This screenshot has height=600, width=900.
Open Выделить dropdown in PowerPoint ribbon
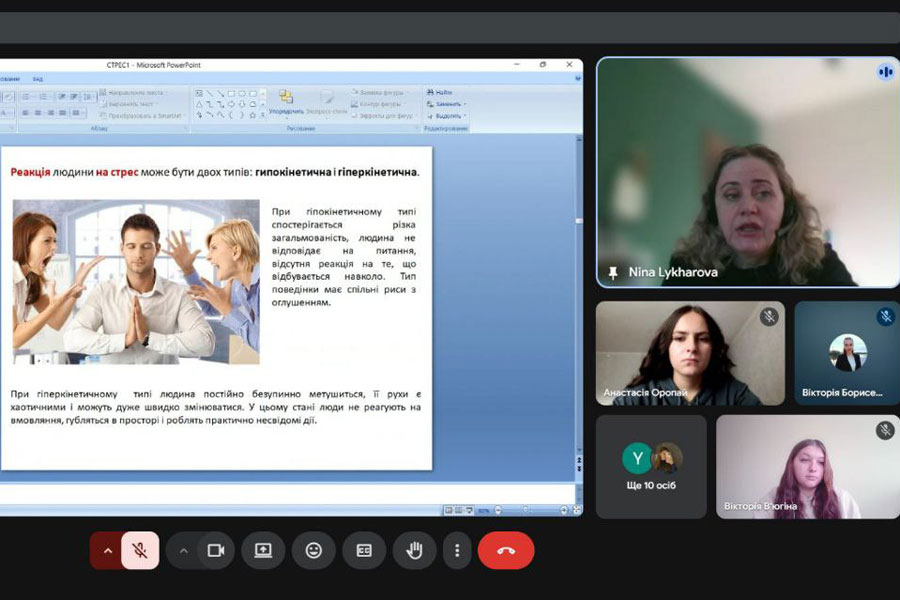447,116
